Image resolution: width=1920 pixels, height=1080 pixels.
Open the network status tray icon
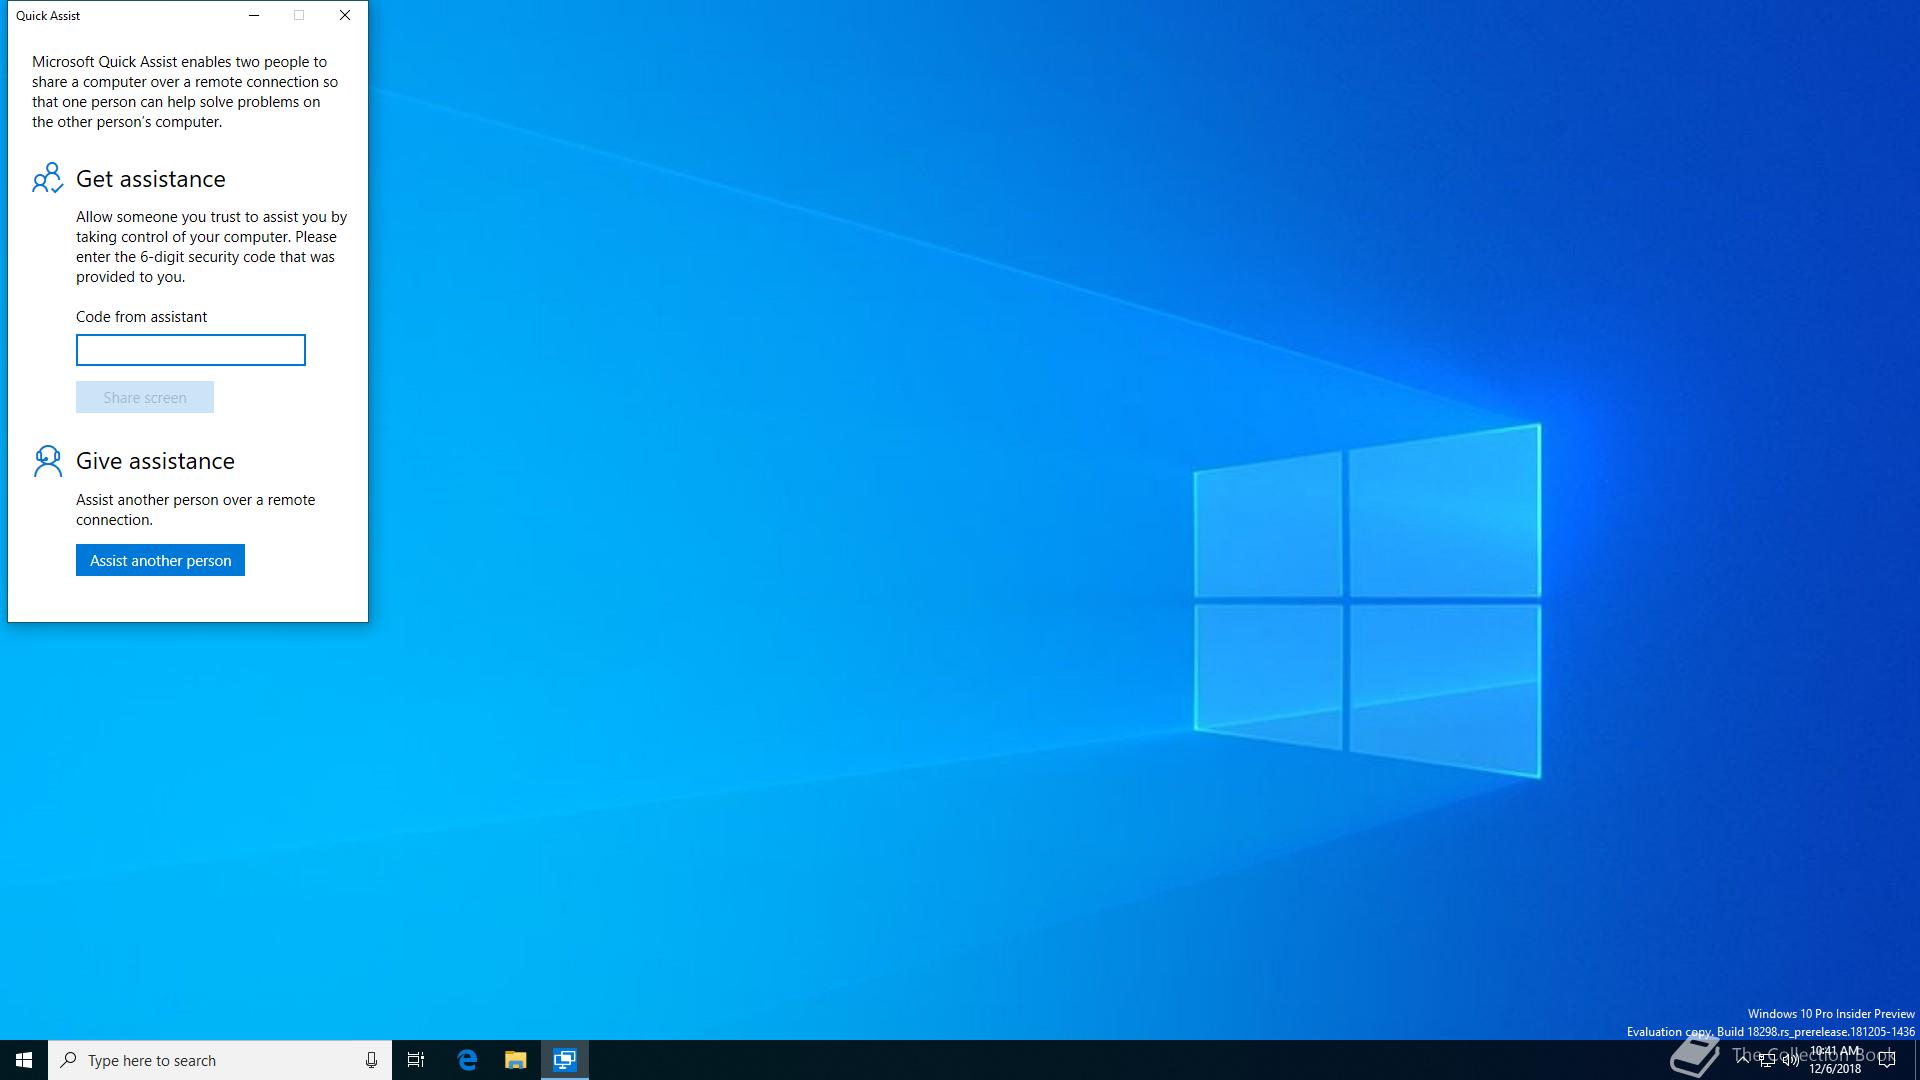click(x=1767, y=1060)
